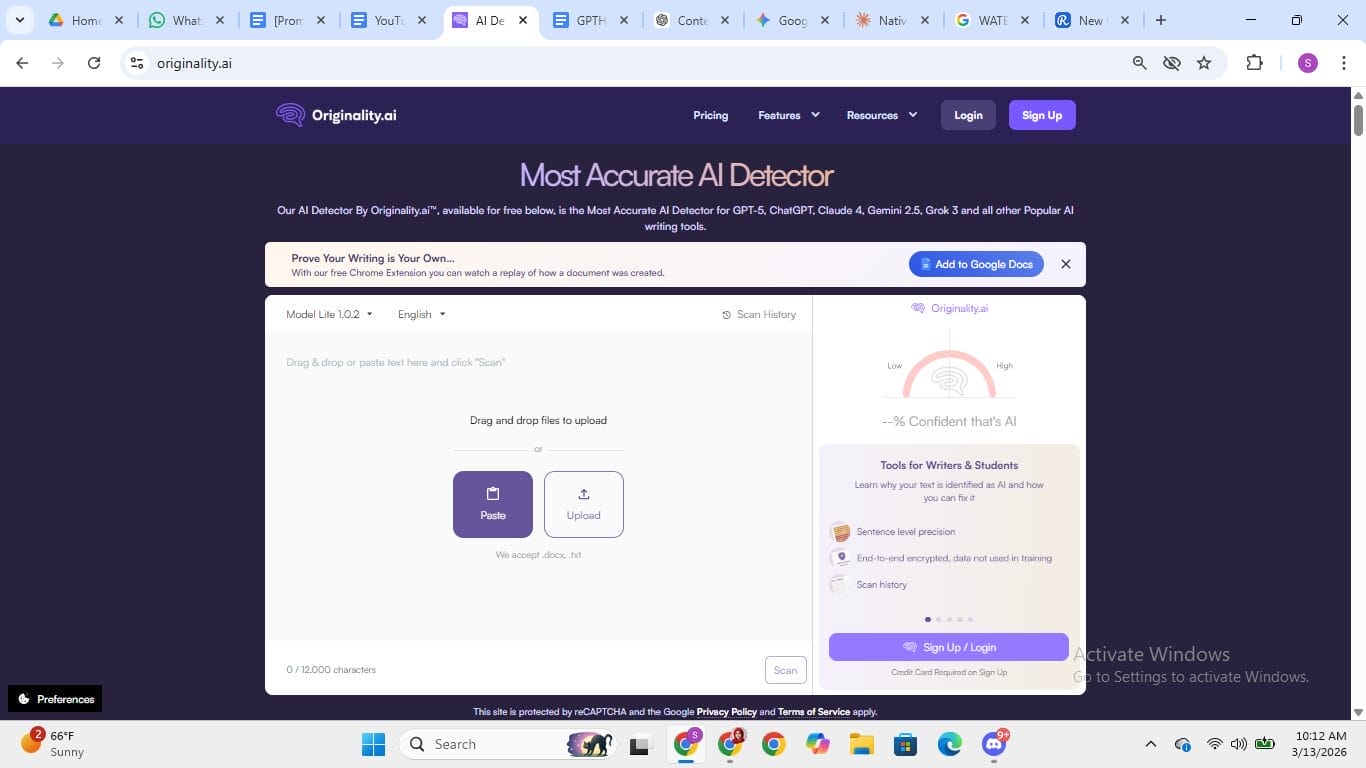This screenshot has height=768, width=1366.
Task: Open the English language dropdown
Action: (x=421, y=314)
